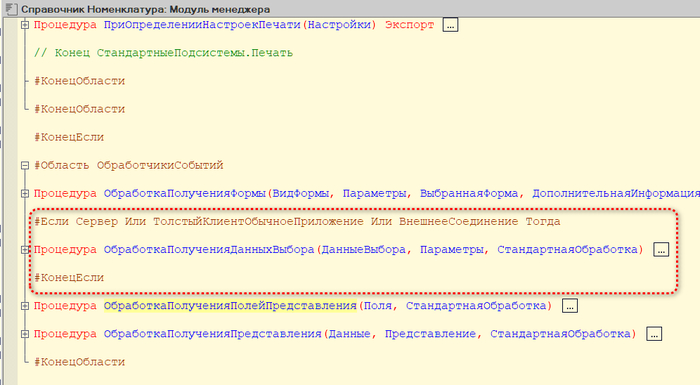Click the ТолстыйКлиентОбычноеПриложение directive word
This screenshot has width=700, height=385.
tap(258, 222)
